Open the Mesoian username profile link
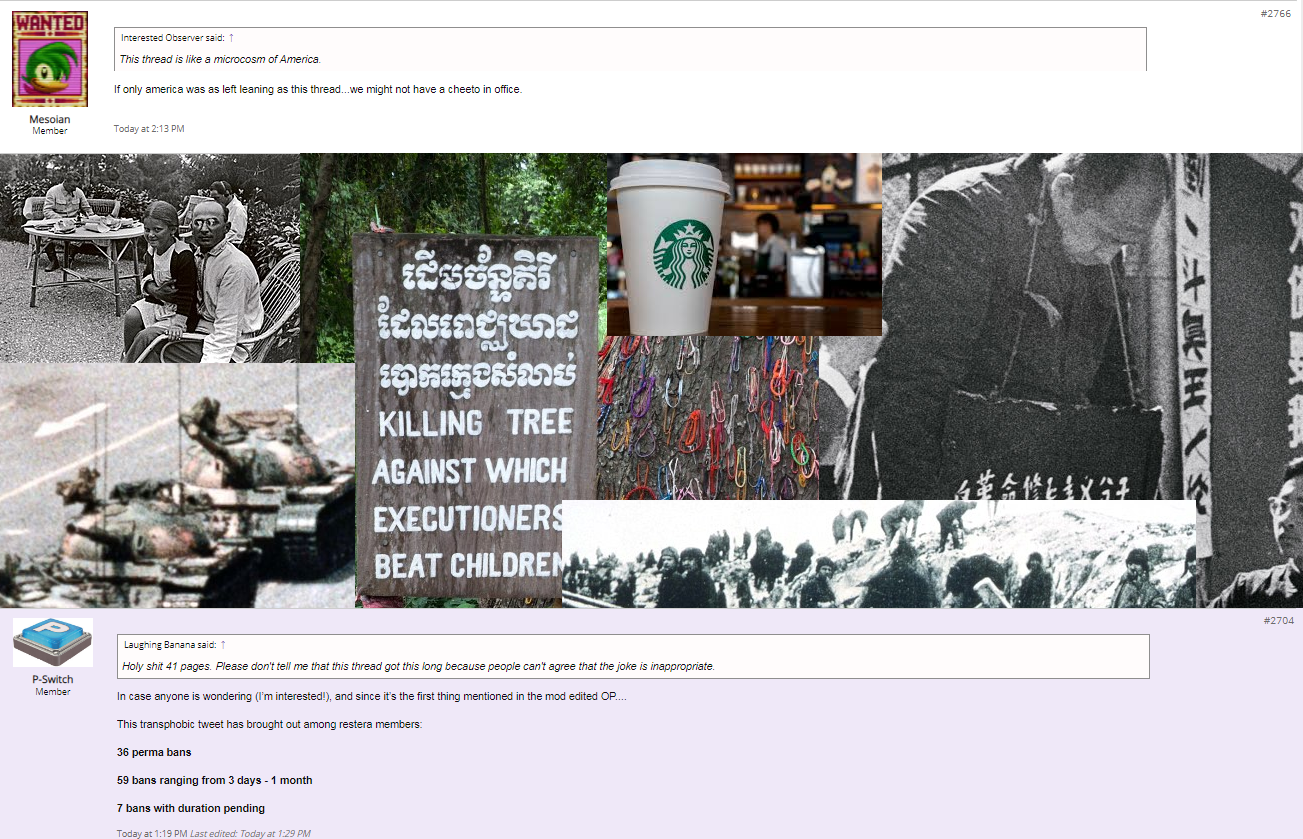The height and width of the screenshot is (839, 1303). tap(50, 119)
